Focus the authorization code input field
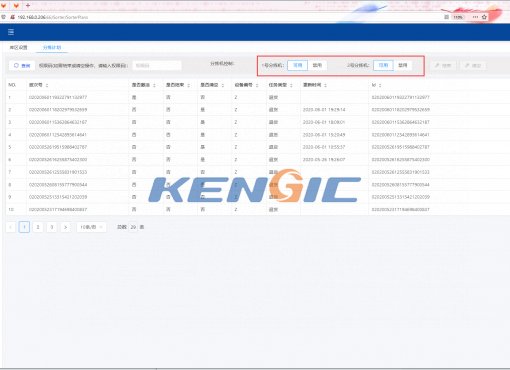Screen dimensions: 510x370 click(157, 66)
